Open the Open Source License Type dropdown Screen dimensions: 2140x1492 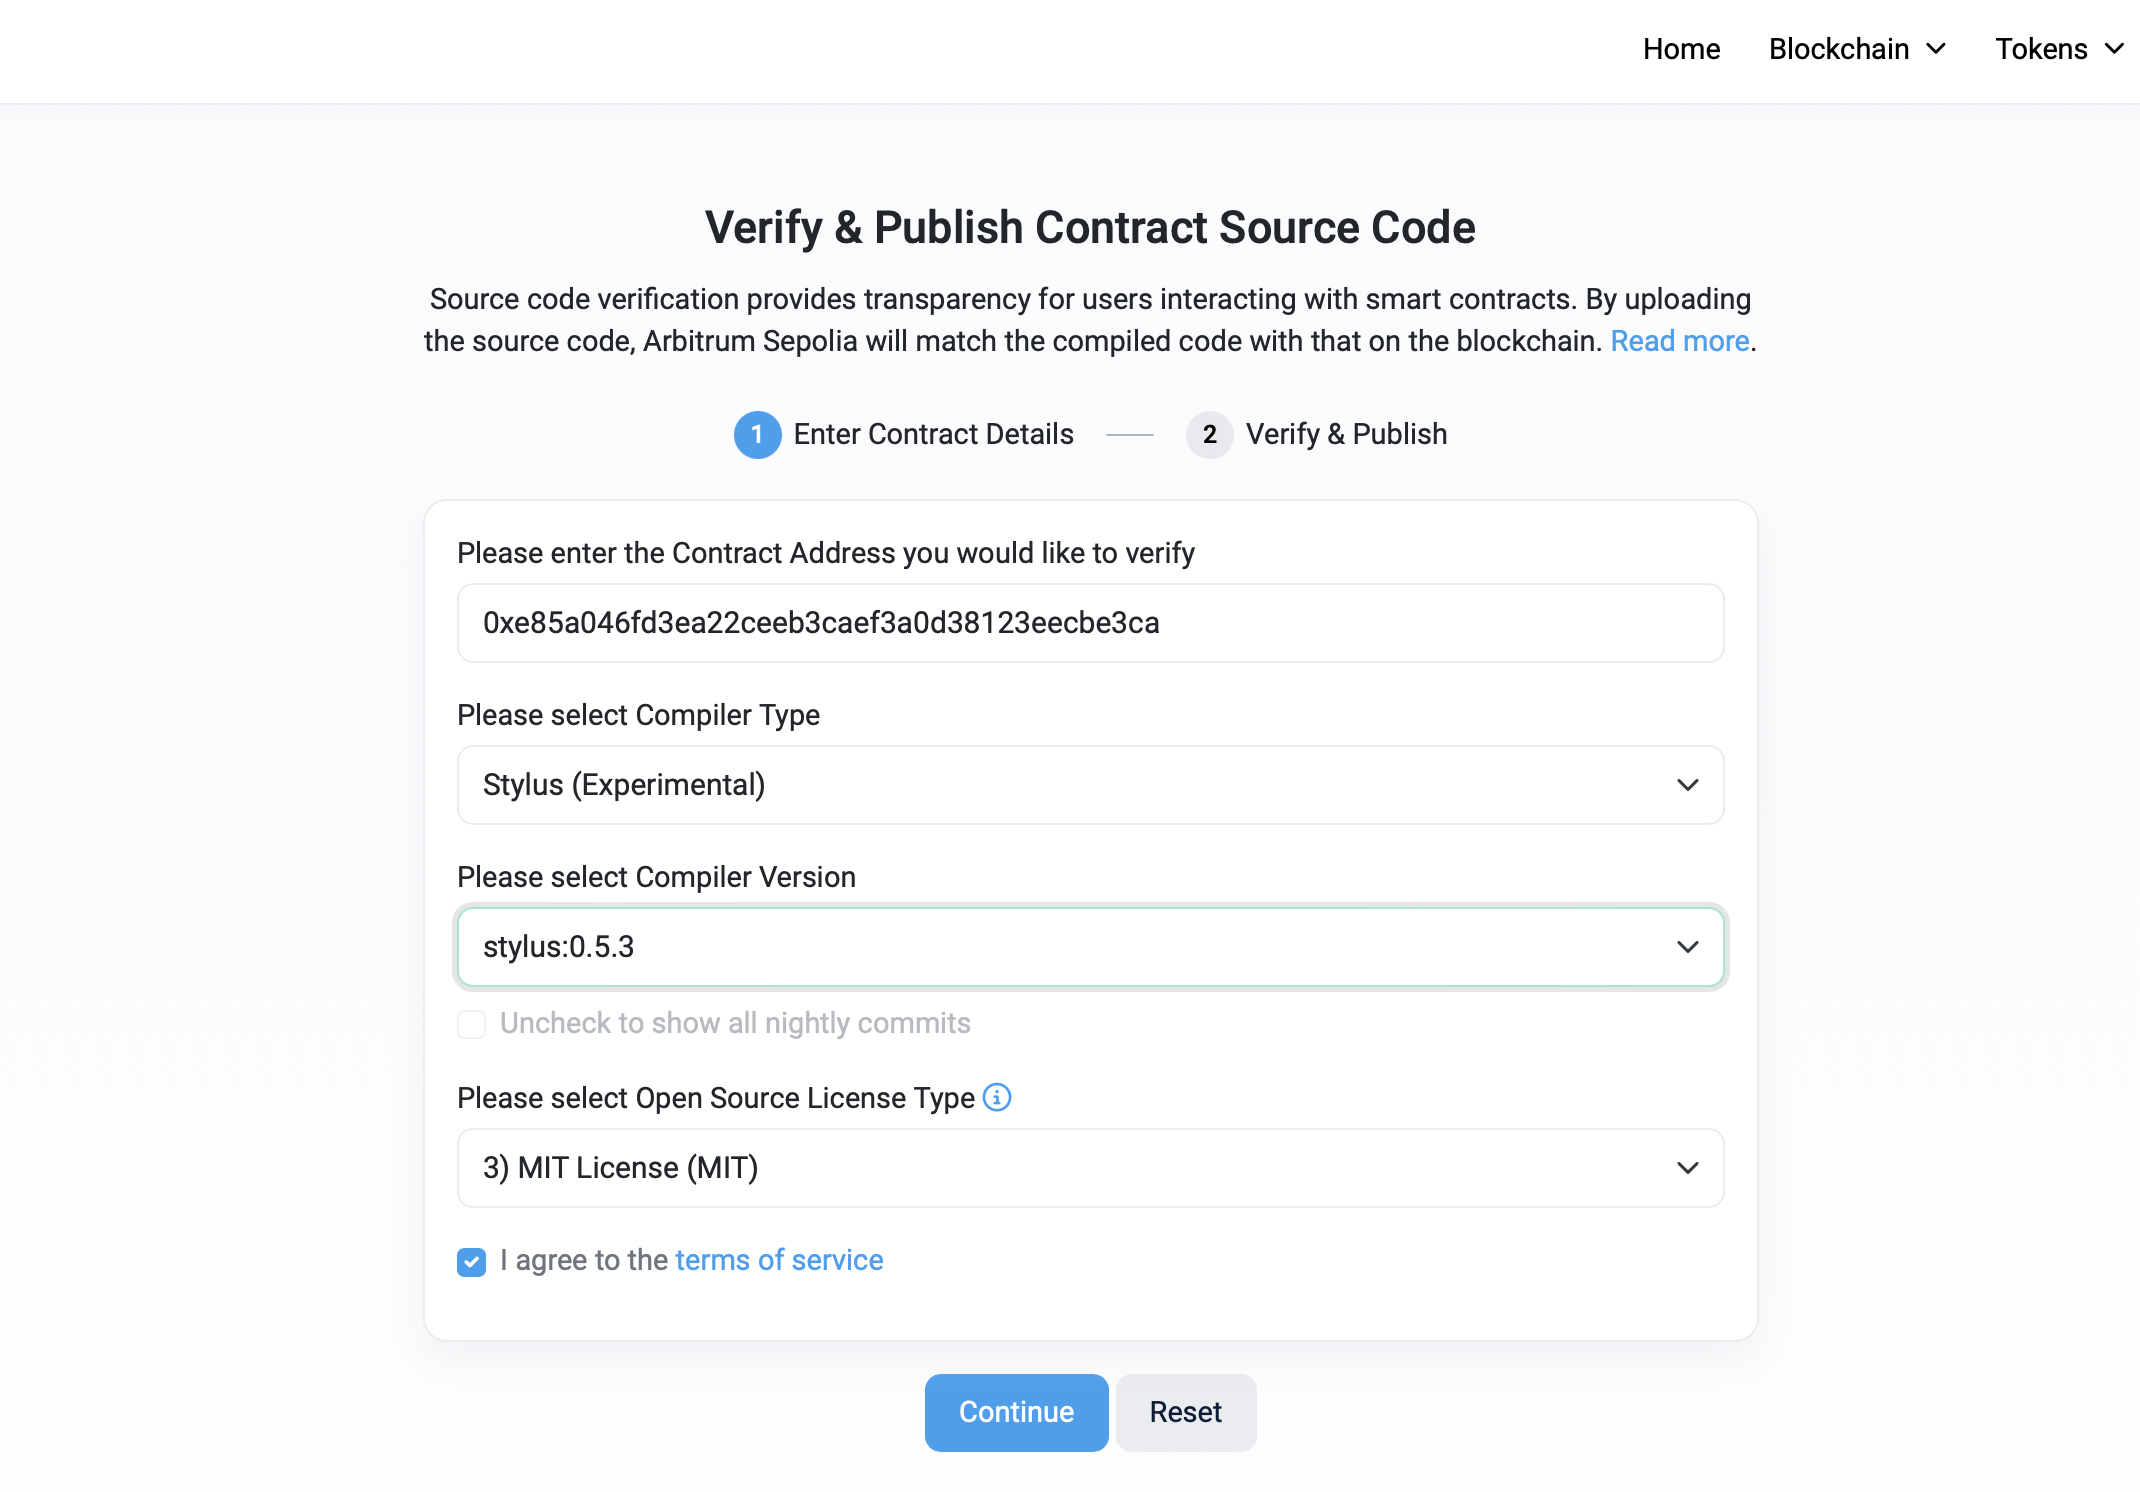(x=1090, y=1168)
